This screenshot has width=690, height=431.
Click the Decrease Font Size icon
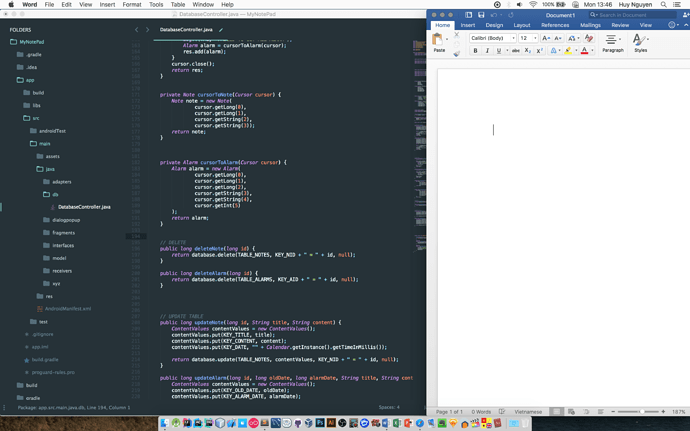coord(558,38)
